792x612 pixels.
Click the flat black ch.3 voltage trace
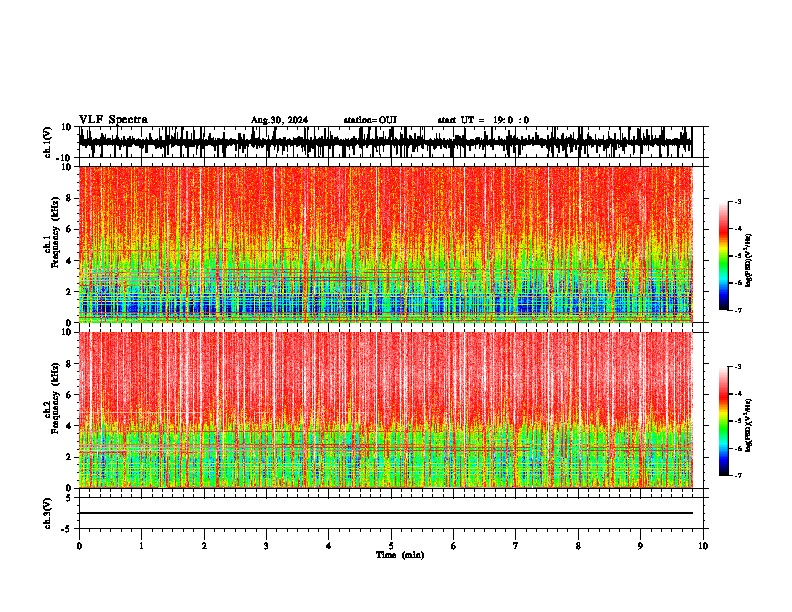click(x=385, y=513)
